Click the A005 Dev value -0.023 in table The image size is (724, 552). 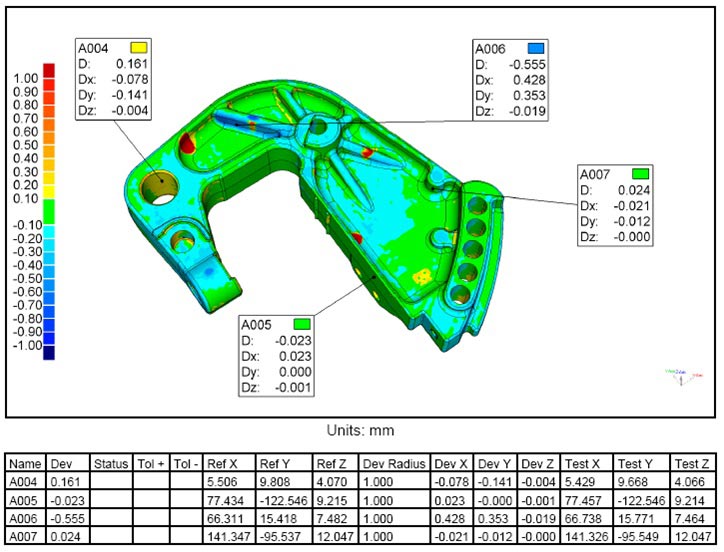point(67,498)
